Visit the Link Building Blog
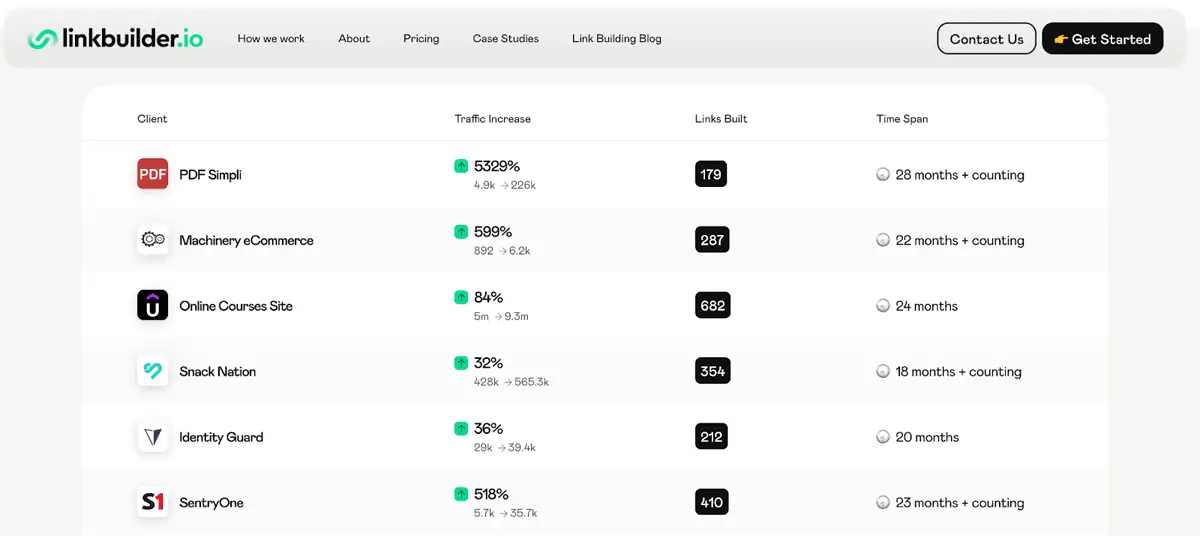Viewport: 1200px width, 536px height. (617, 39)
